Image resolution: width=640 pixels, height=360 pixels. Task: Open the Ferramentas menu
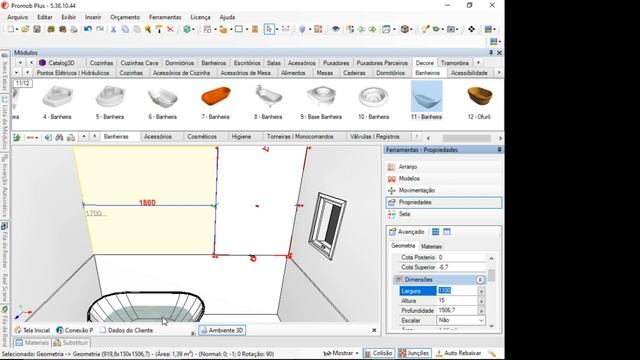(165, 17)
